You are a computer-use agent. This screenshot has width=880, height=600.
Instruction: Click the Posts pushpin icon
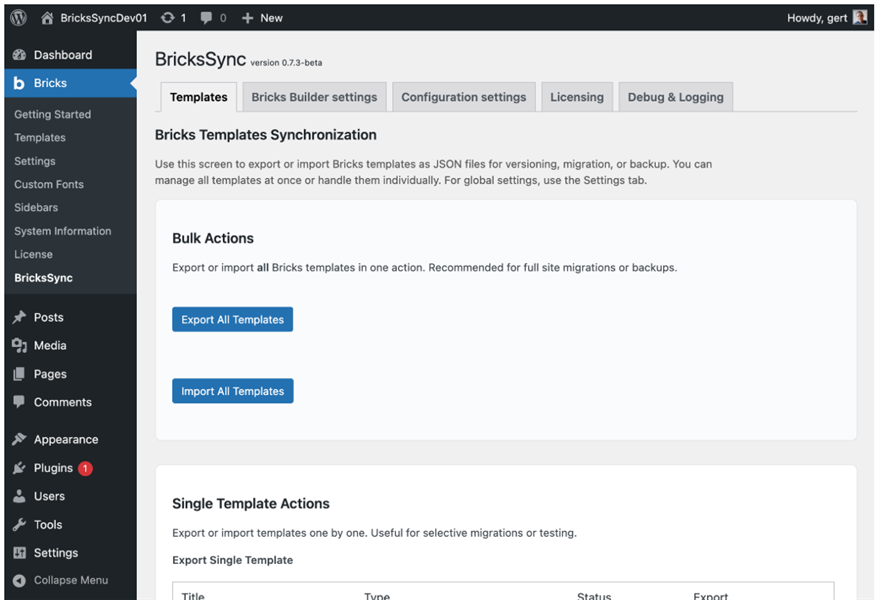click(19, 317)
